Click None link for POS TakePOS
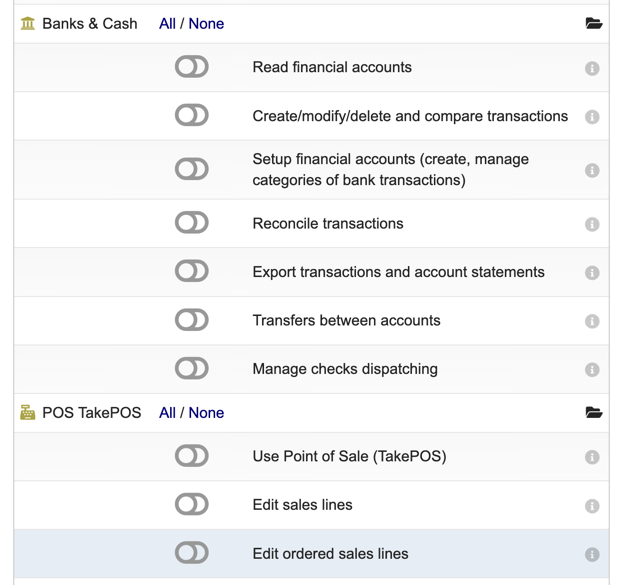624x585 pixels. coord(206,413)
